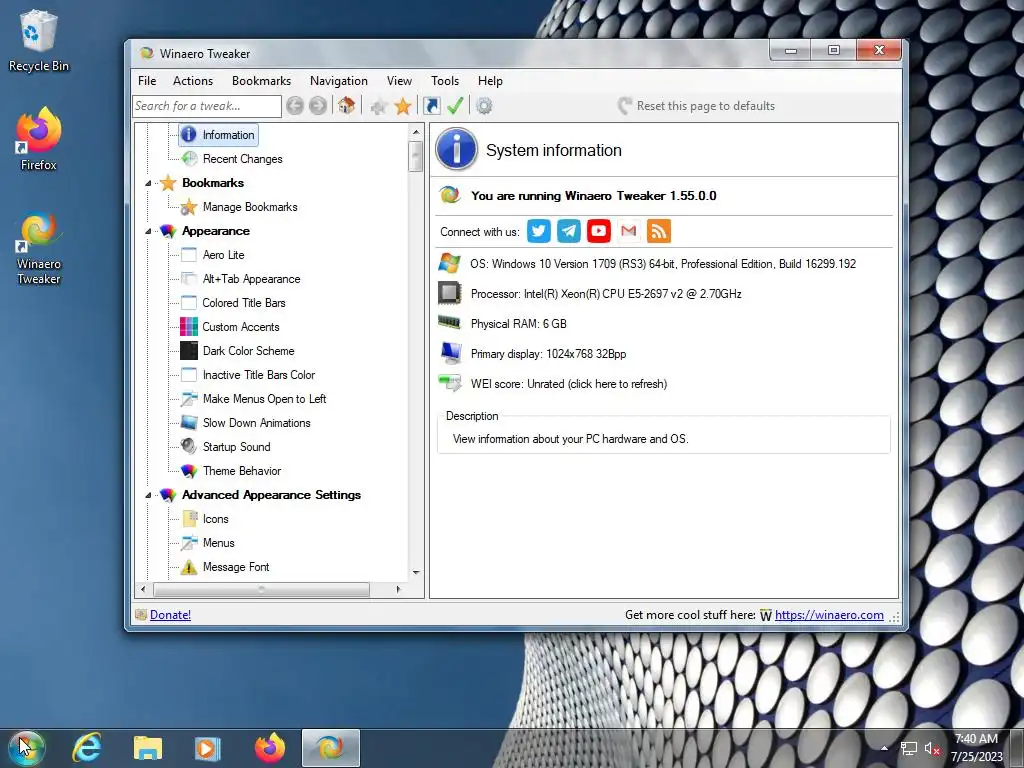Open bookmarks with the gold star toolbar icon
Image resolution: width=1024 pixels, height=768 pixels.
pyautogui.click(x=403, y=106)
